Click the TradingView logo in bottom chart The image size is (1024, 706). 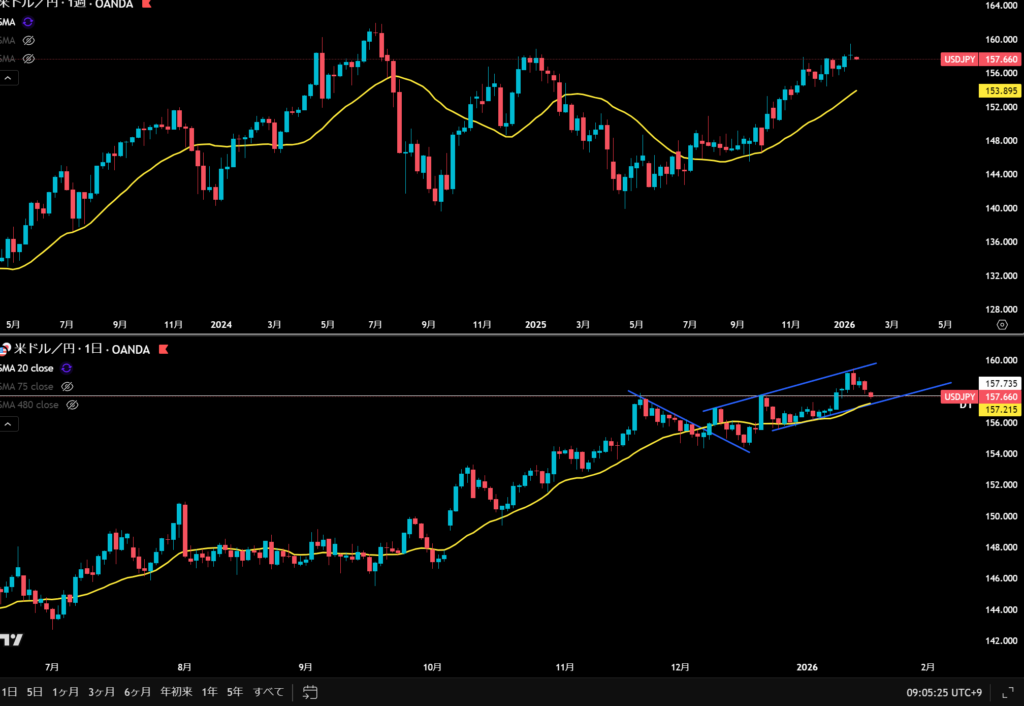[12, 640]
